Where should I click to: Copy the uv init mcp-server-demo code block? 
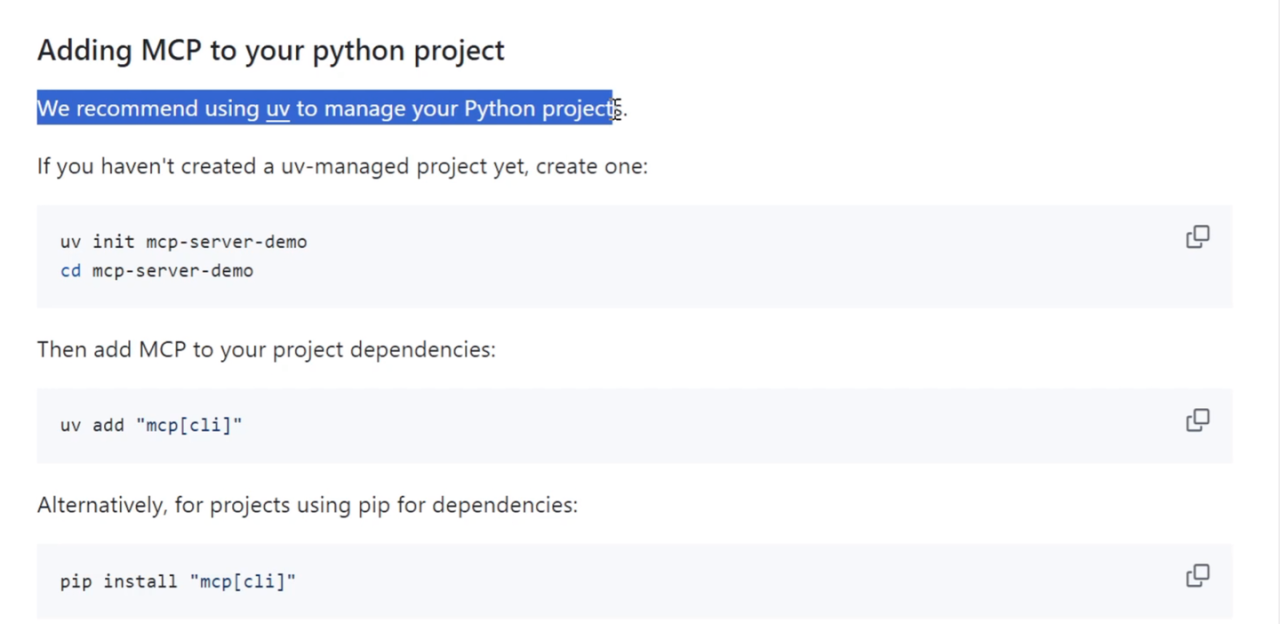coord(1197,237)
